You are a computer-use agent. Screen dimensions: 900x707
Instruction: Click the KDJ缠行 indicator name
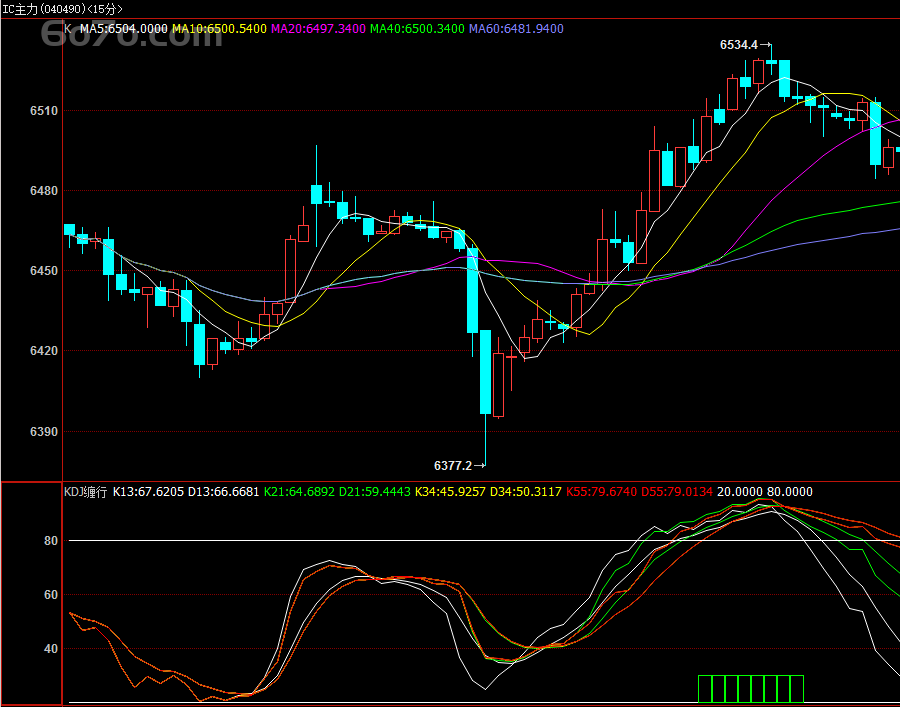click(x=86, y=492)
